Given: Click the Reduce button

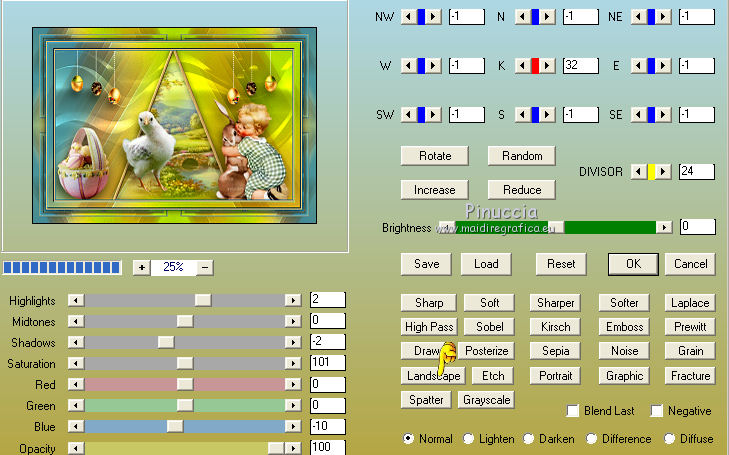Looking at the screenshot, I should [x=522, y=190].
